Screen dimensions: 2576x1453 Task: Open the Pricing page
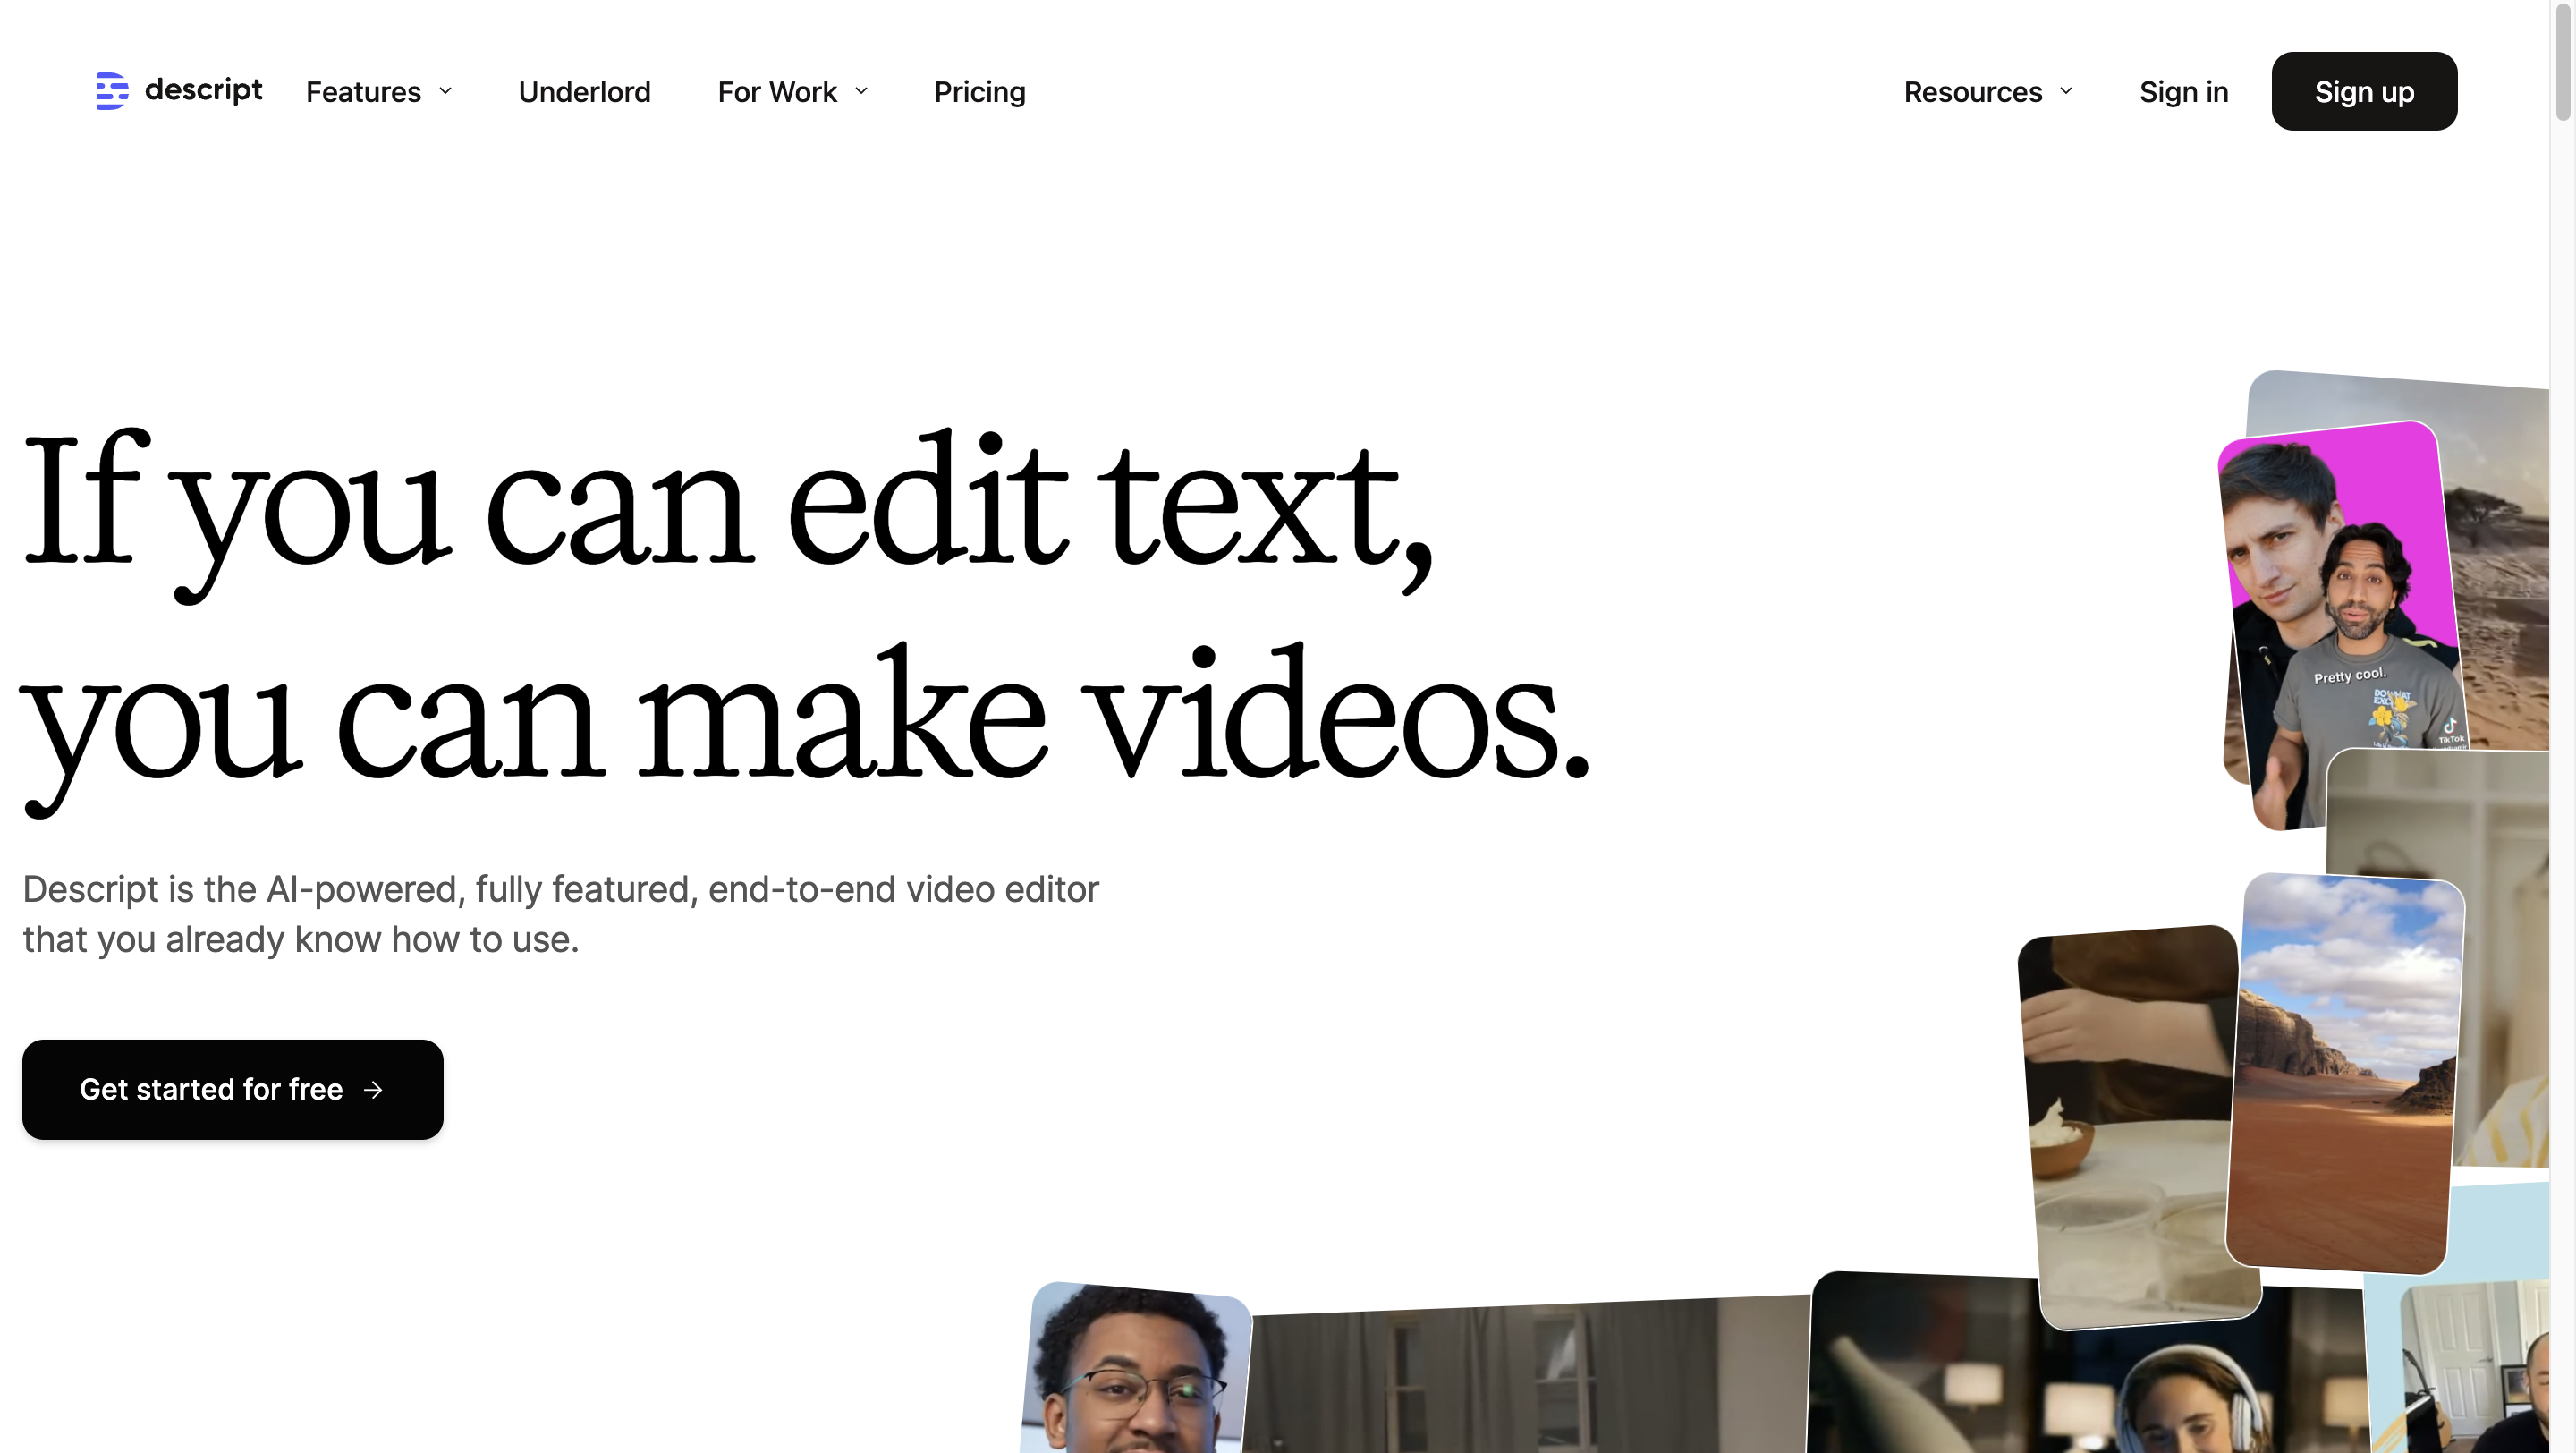click(x=979, y=92)
